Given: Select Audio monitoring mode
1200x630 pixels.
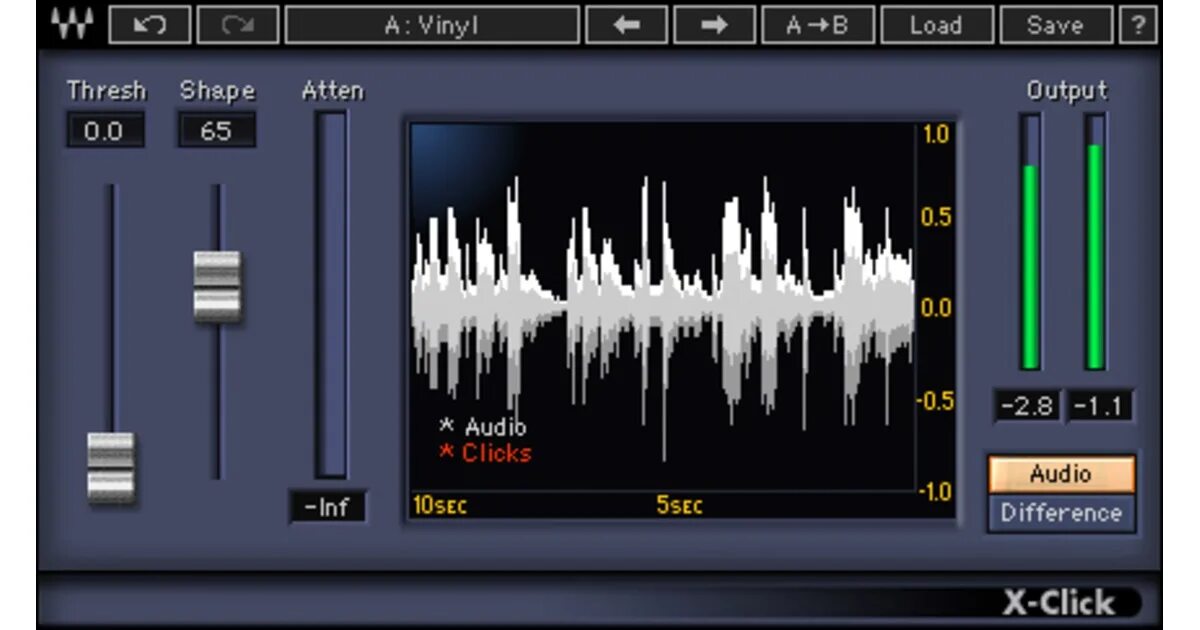Looking at the screenshot, I should (1061, 474).
